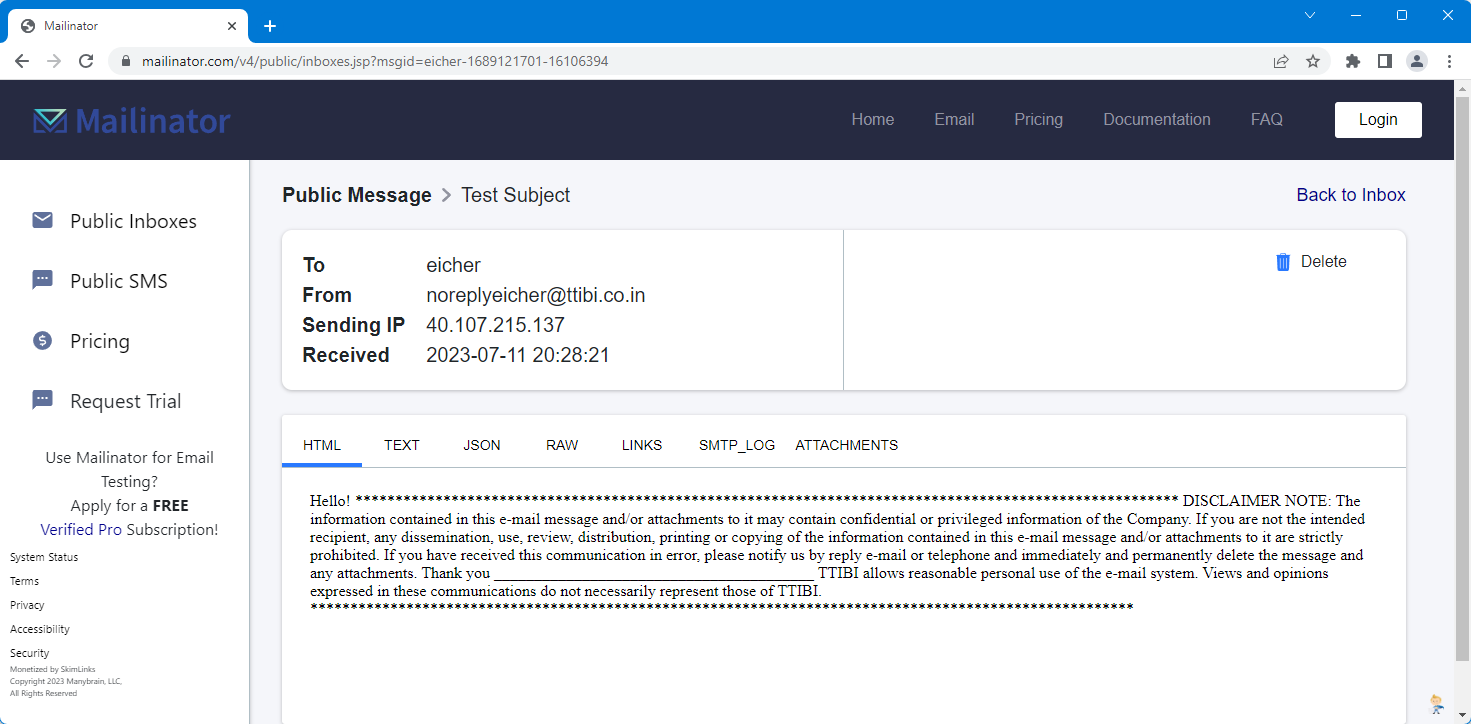The height and width of the screenshot is (724, 1471).
Task: Click the Pricing dollar coin icon
Action: [42, 340]
